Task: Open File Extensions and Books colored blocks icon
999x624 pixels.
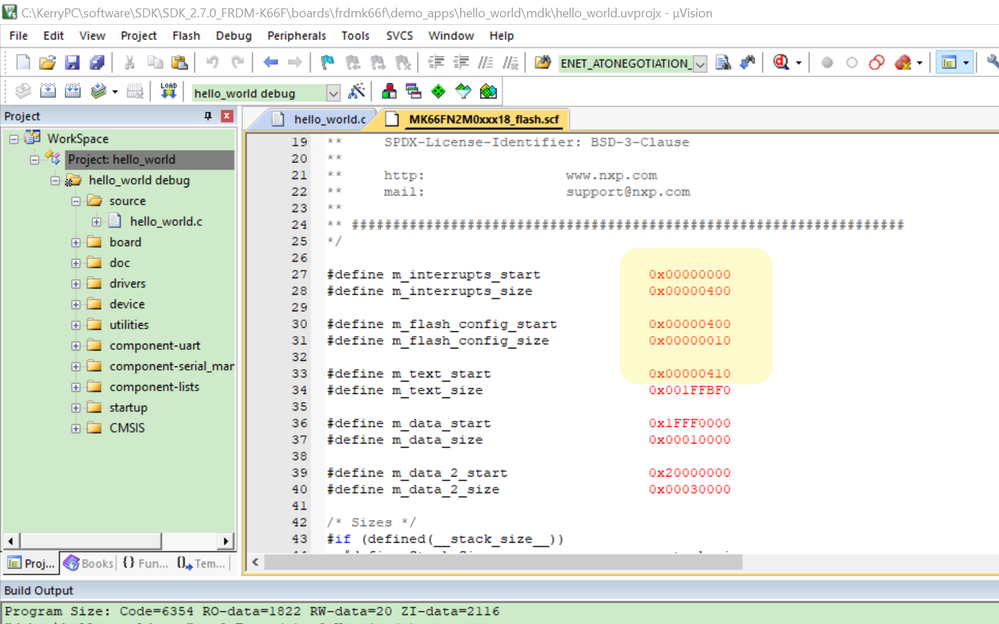Action: [x=389, y=92]
